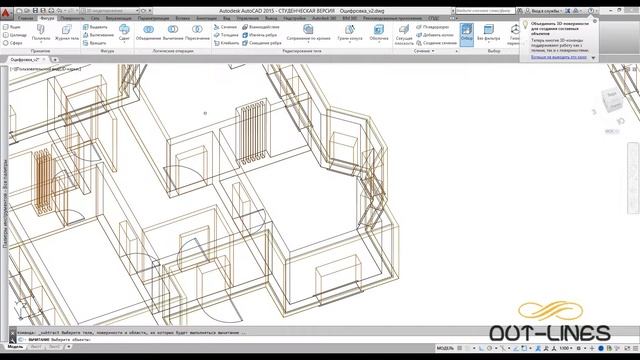Click the viewport controls label top-left

(45, 69)
